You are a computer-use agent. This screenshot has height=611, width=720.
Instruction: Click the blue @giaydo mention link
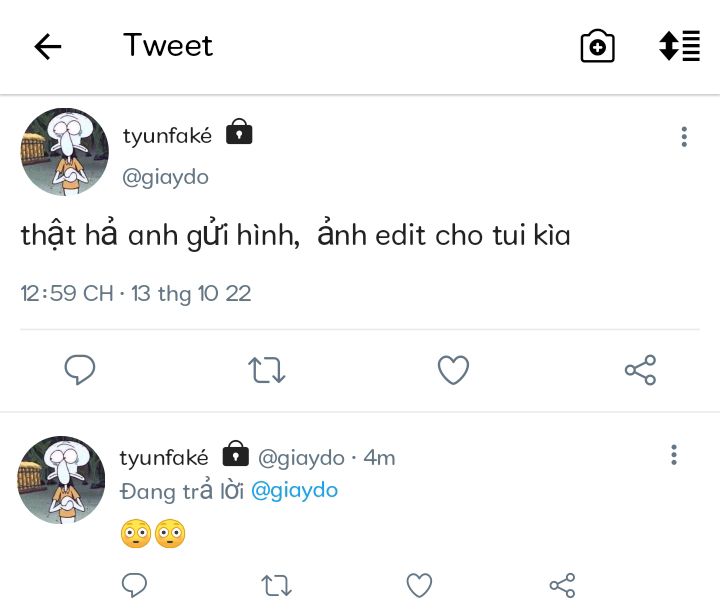[x=294, y=490]
